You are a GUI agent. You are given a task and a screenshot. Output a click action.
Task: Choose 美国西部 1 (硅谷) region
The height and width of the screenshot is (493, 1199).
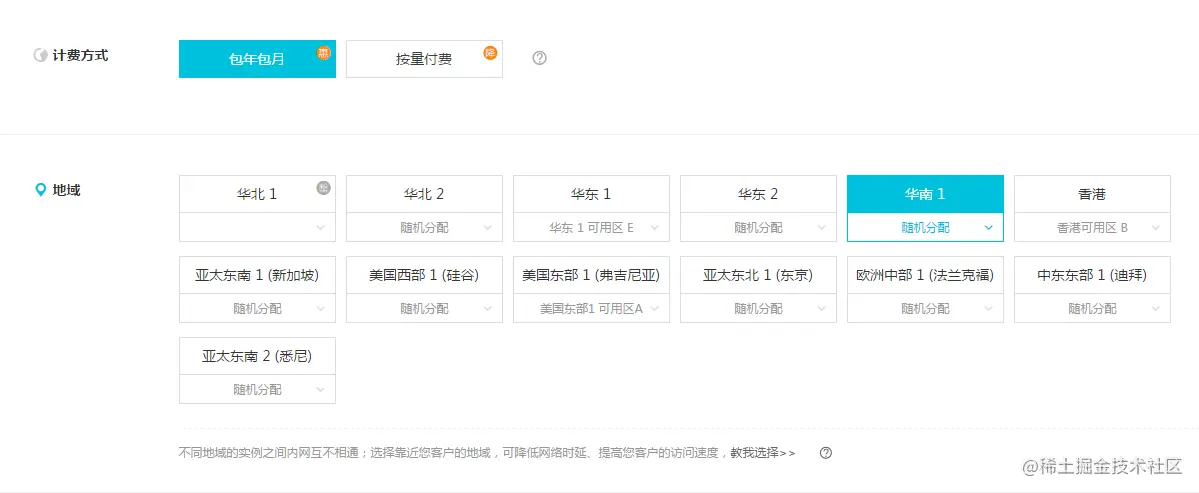tap(424, 275)
